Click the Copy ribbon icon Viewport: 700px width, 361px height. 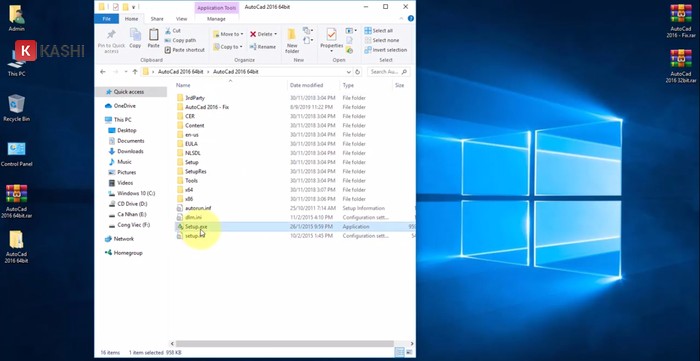point(135,38)
